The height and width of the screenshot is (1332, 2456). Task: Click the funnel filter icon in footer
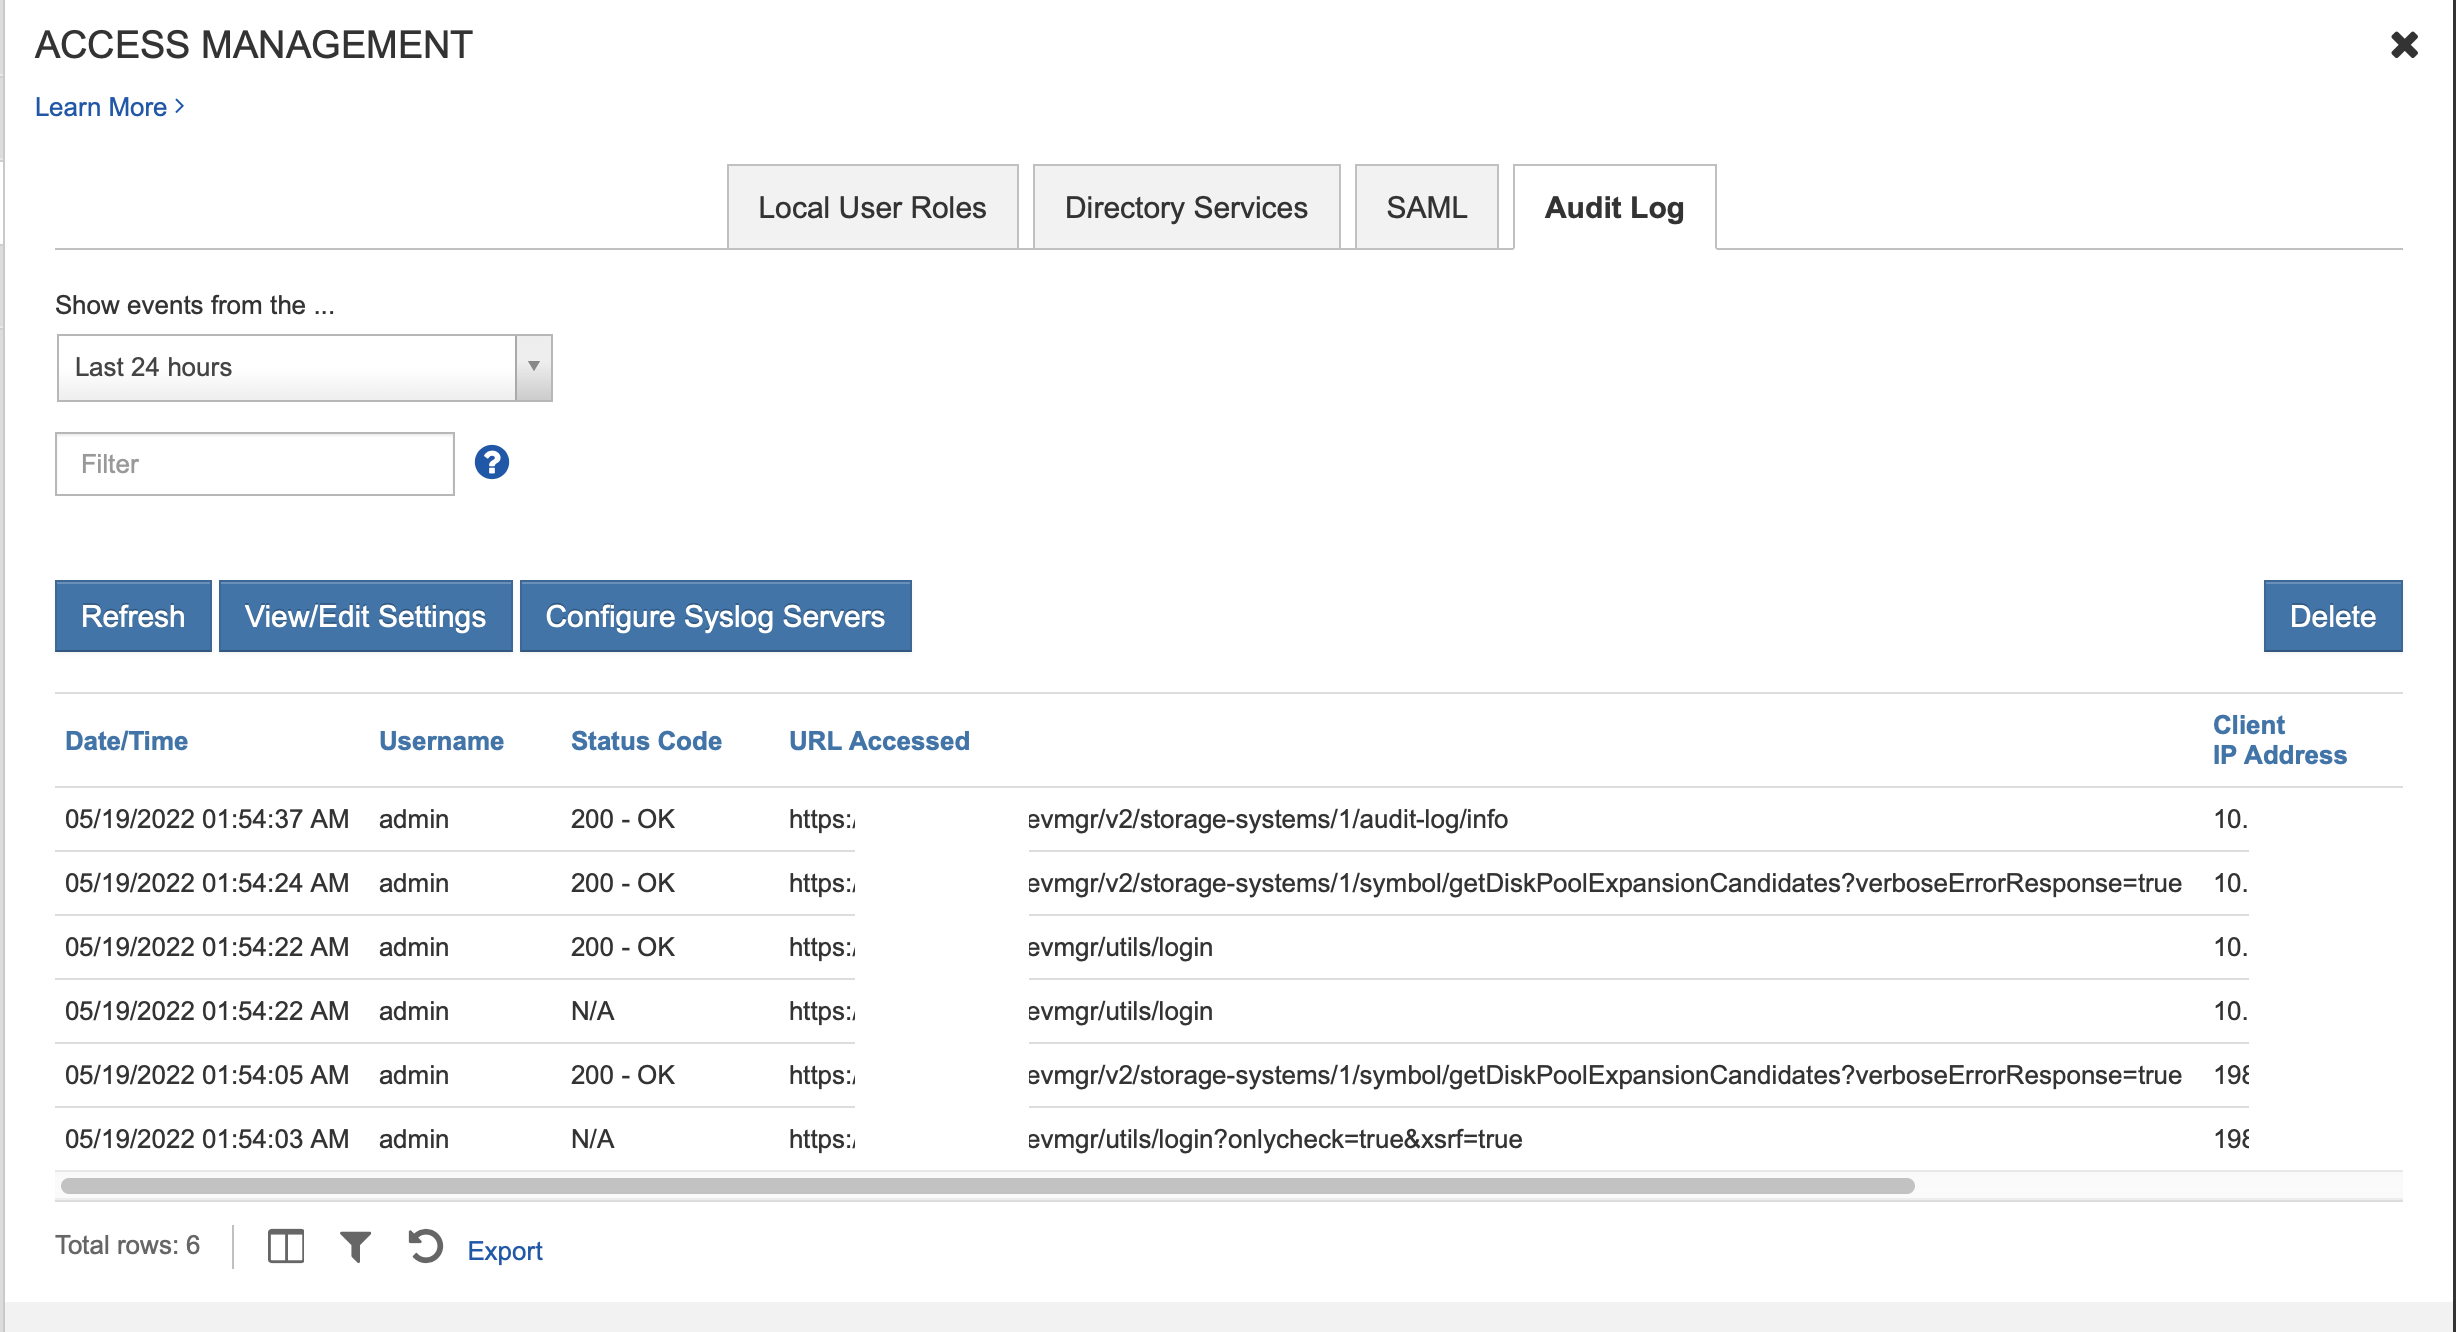click(x=355, y=1247)
